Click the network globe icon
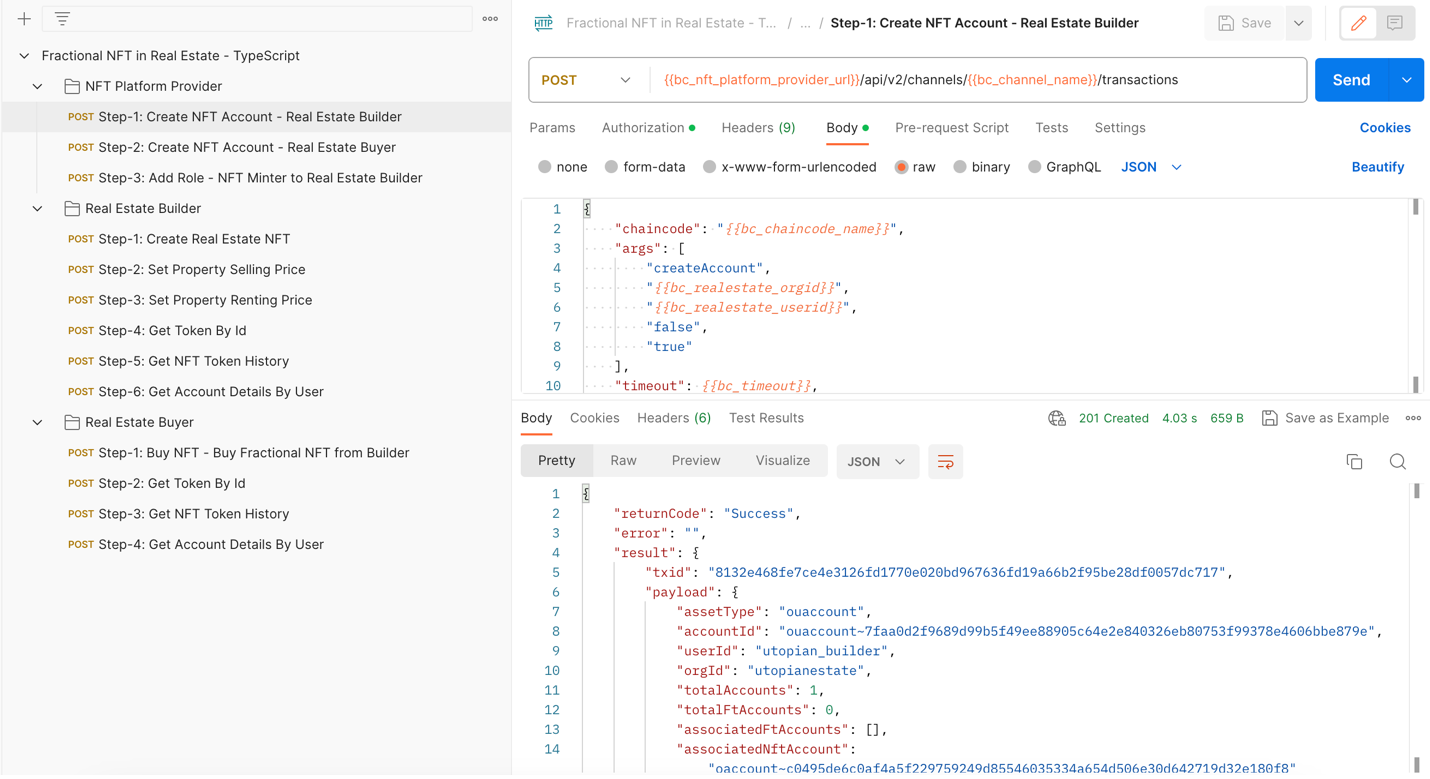This screenshot has width=1430, height=779. [x=1056, y=418]
